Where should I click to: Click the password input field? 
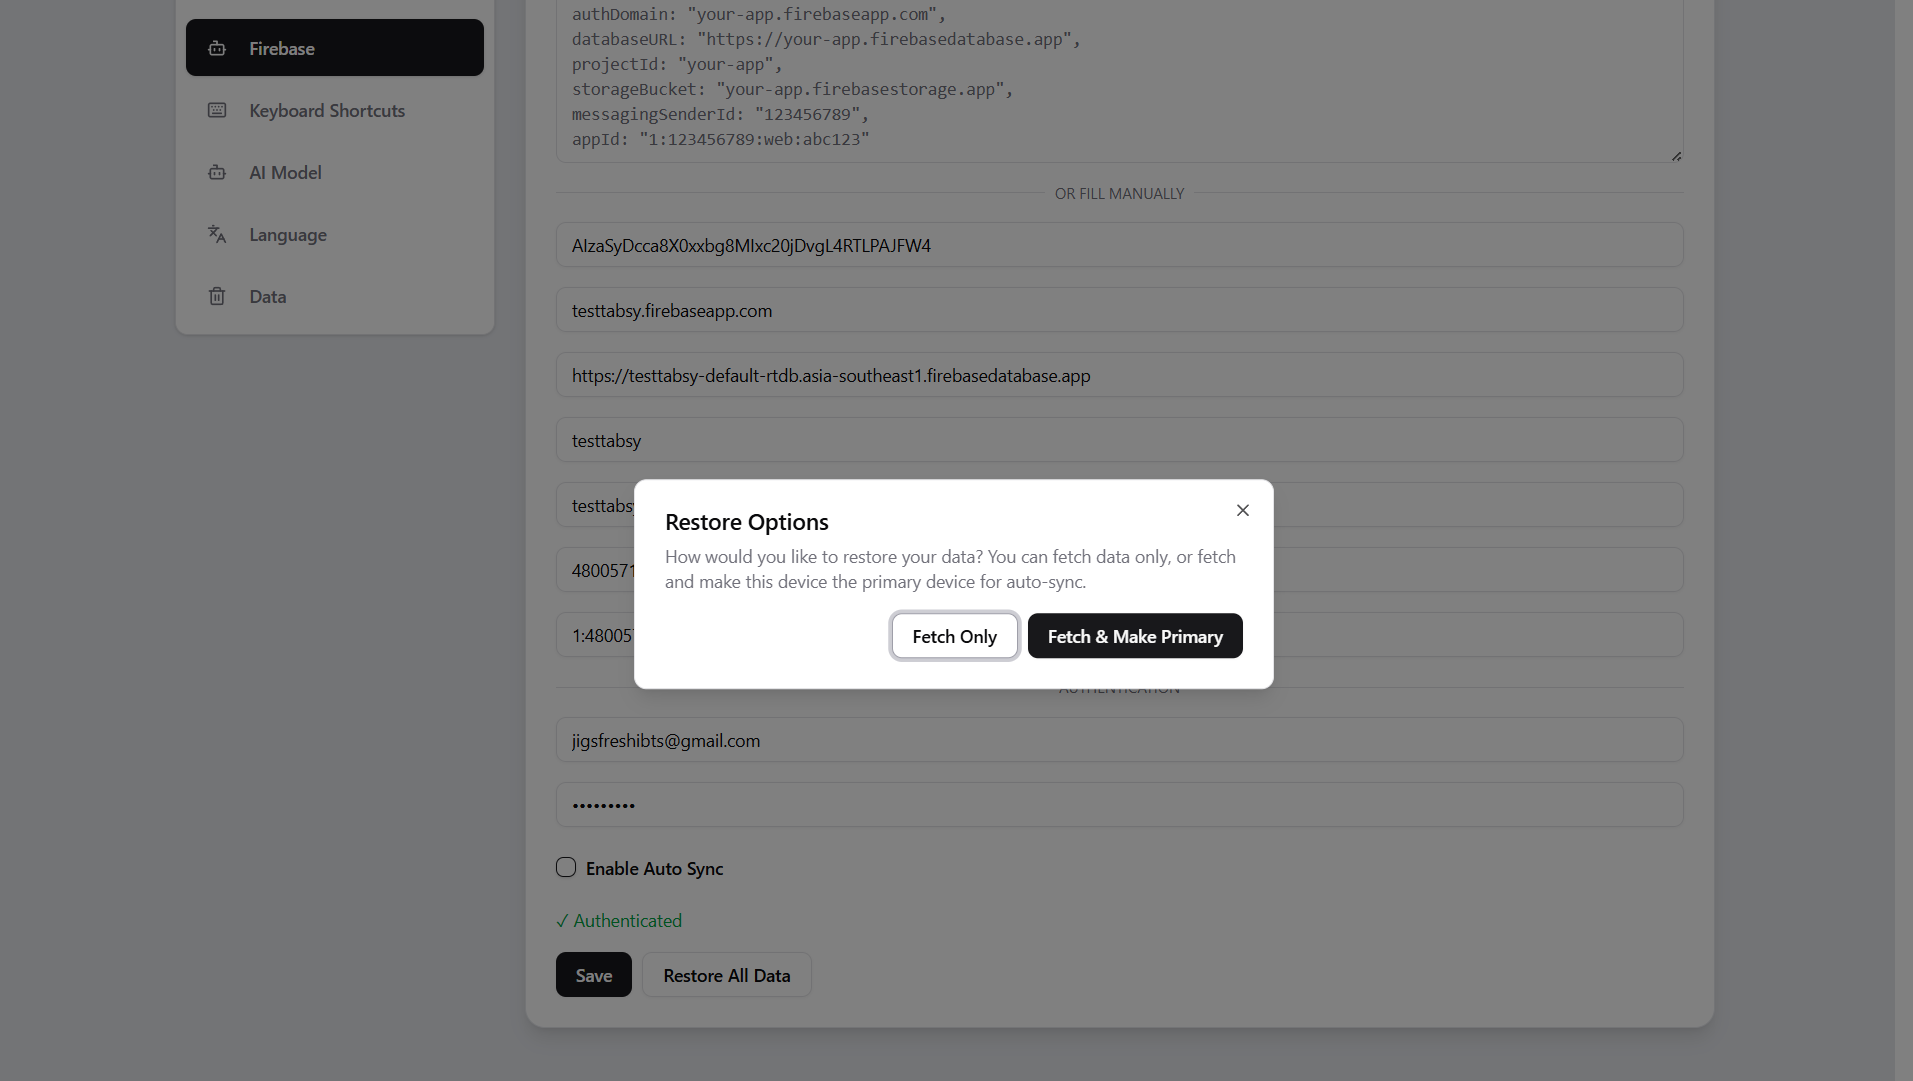[x=1120, y=805]
